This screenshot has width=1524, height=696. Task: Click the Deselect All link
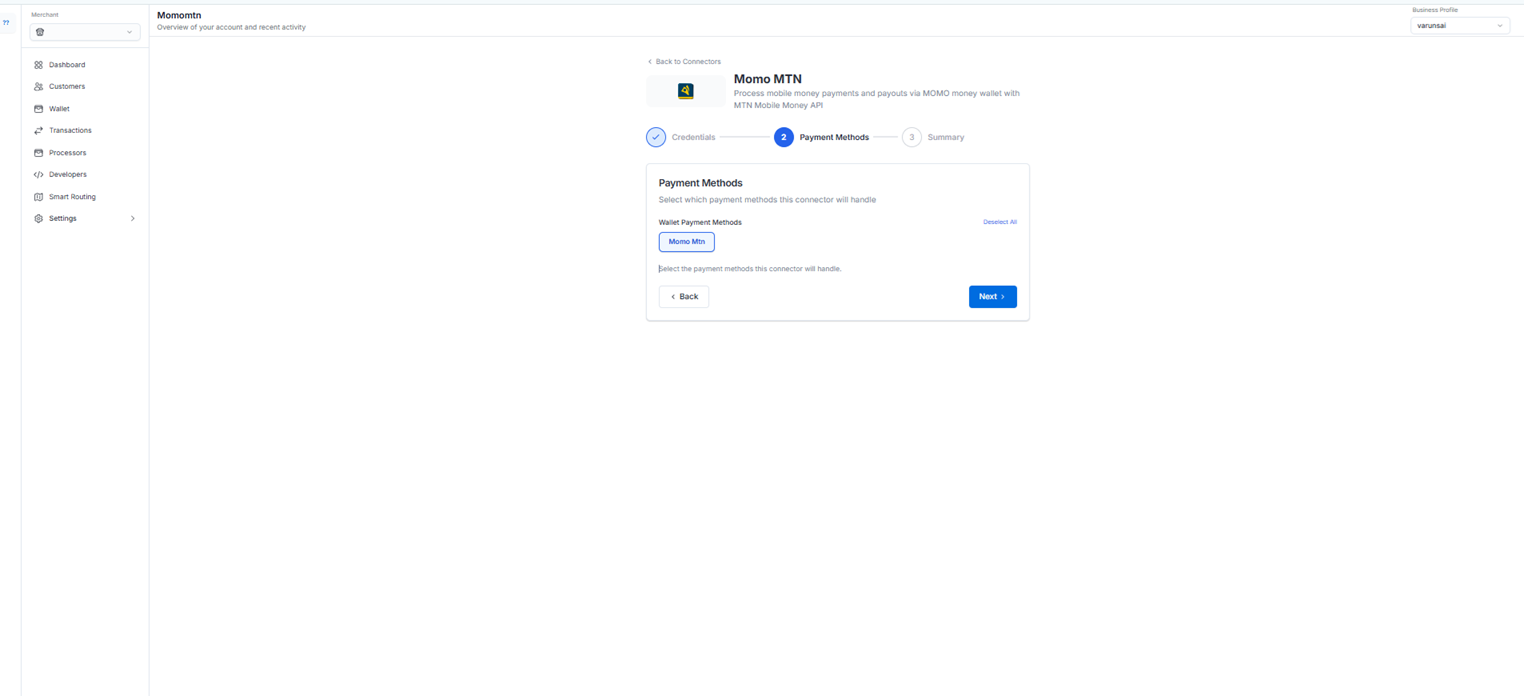click(x=999, y=222)
